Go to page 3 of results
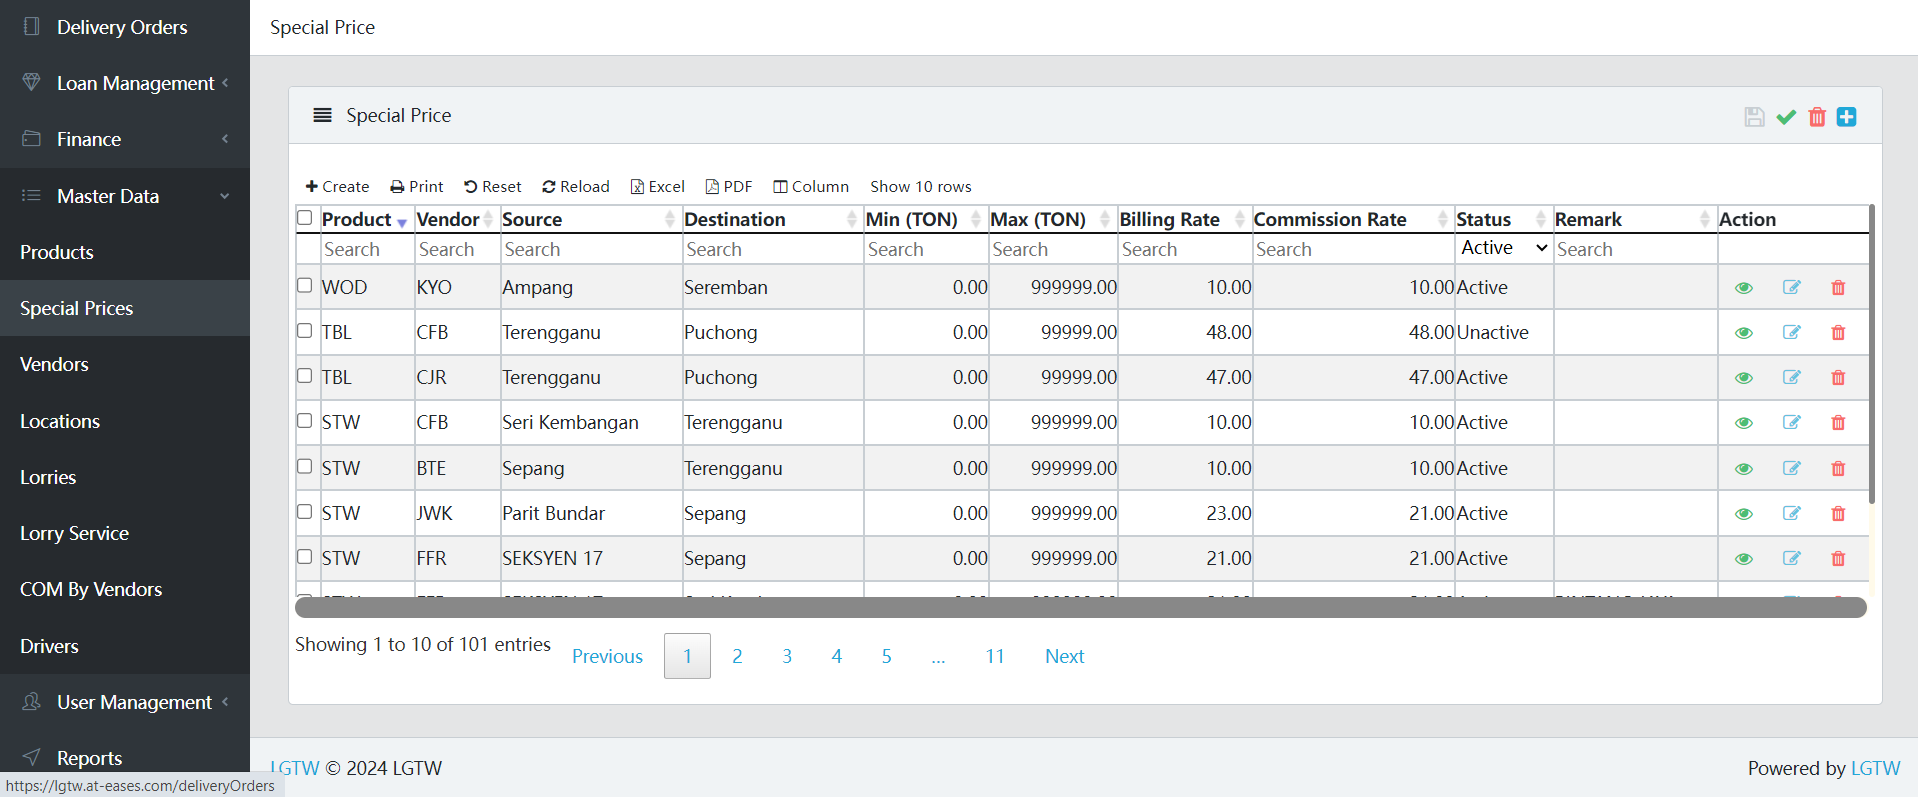This screenshot has height=797, width=1918. tap(787, 656)
